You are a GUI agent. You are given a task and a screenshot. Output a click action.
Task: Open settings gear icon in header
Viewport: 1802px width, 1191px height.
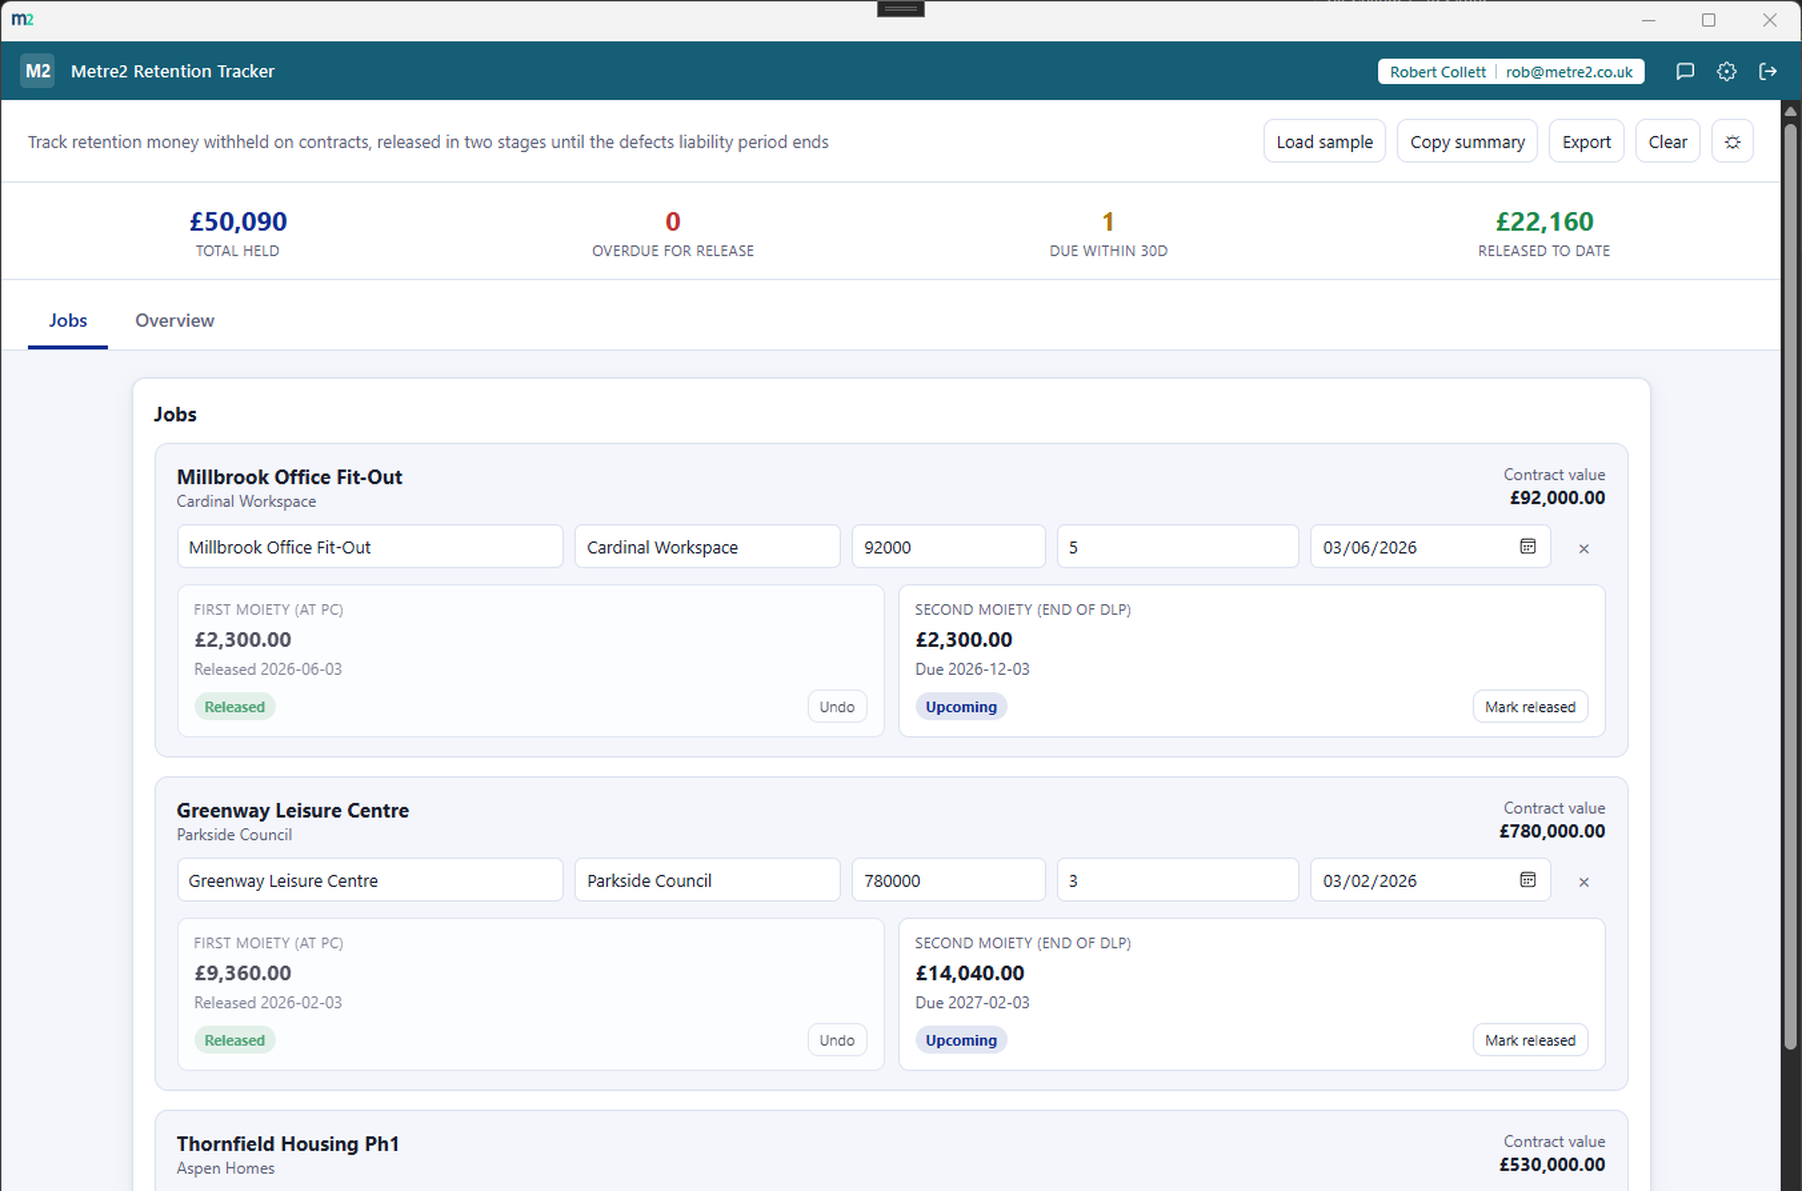tap(1727, 71)
